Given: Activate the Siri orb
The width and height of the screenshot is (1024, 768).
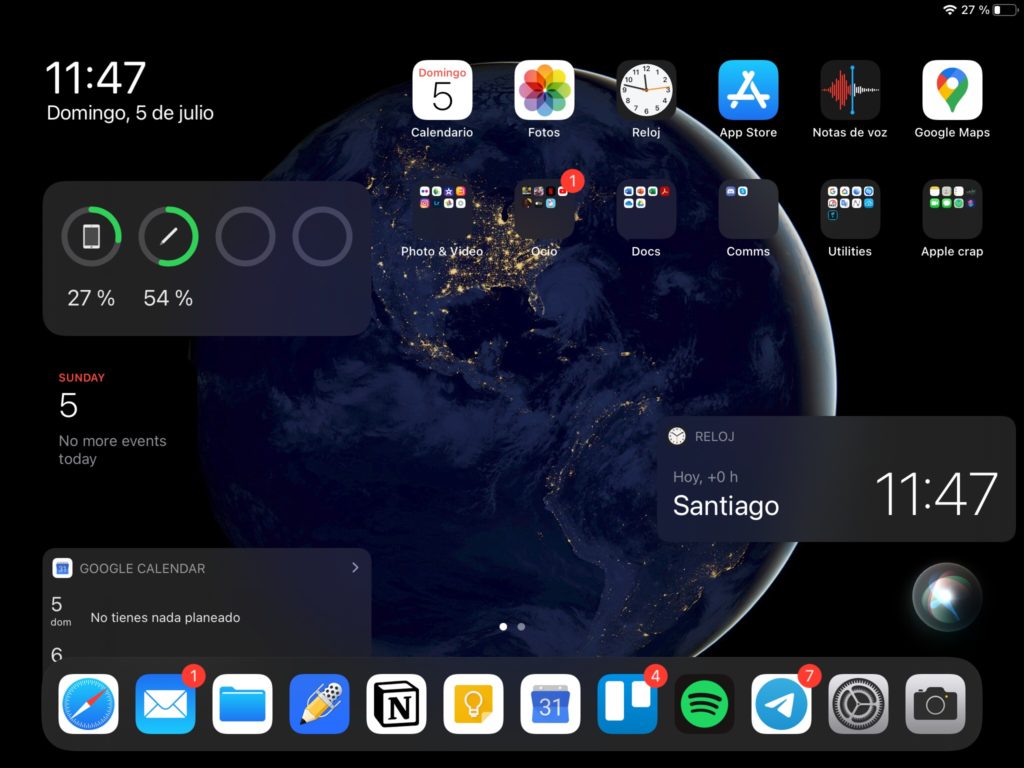Looking at the screenshot, I should click(x=946, y=597).
